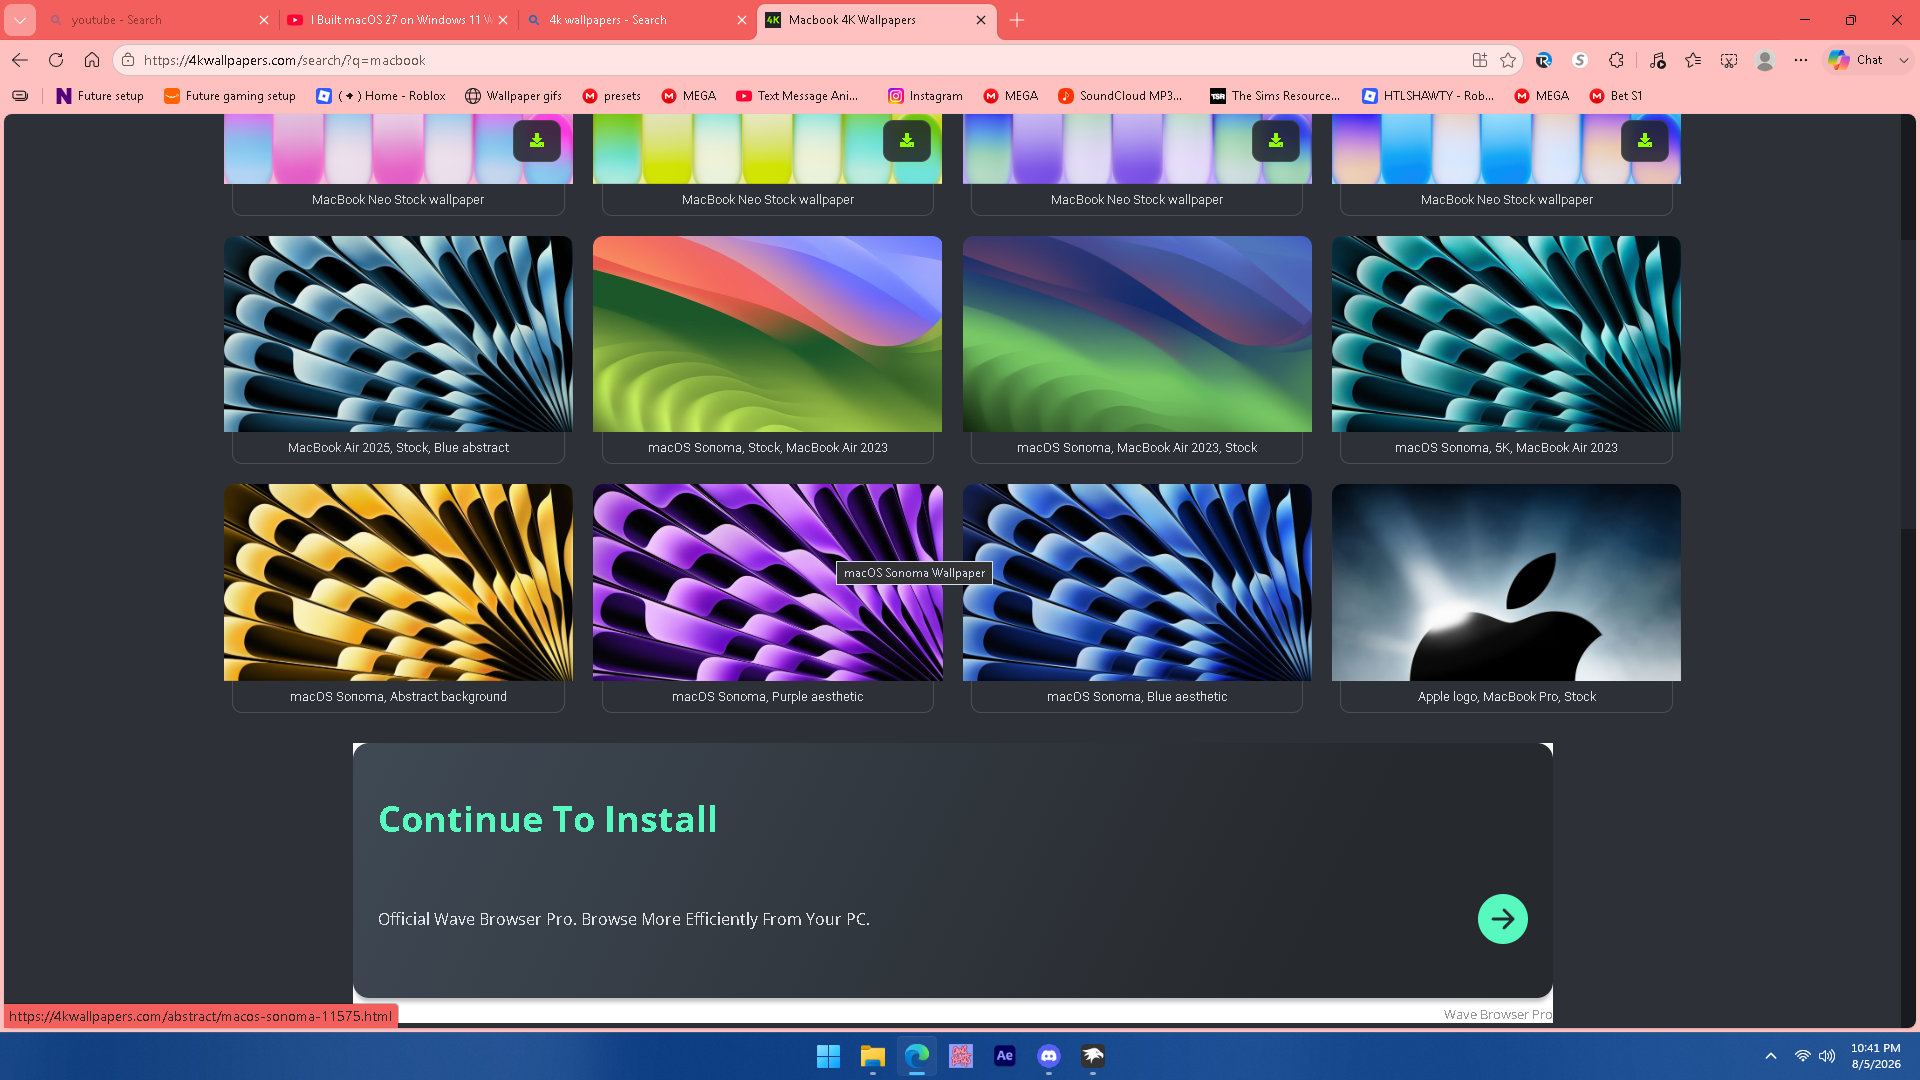The width and height of the screenshot is (1920, 1080).
Task: Open Copilot Chat
Action: tap(1856, 60)
